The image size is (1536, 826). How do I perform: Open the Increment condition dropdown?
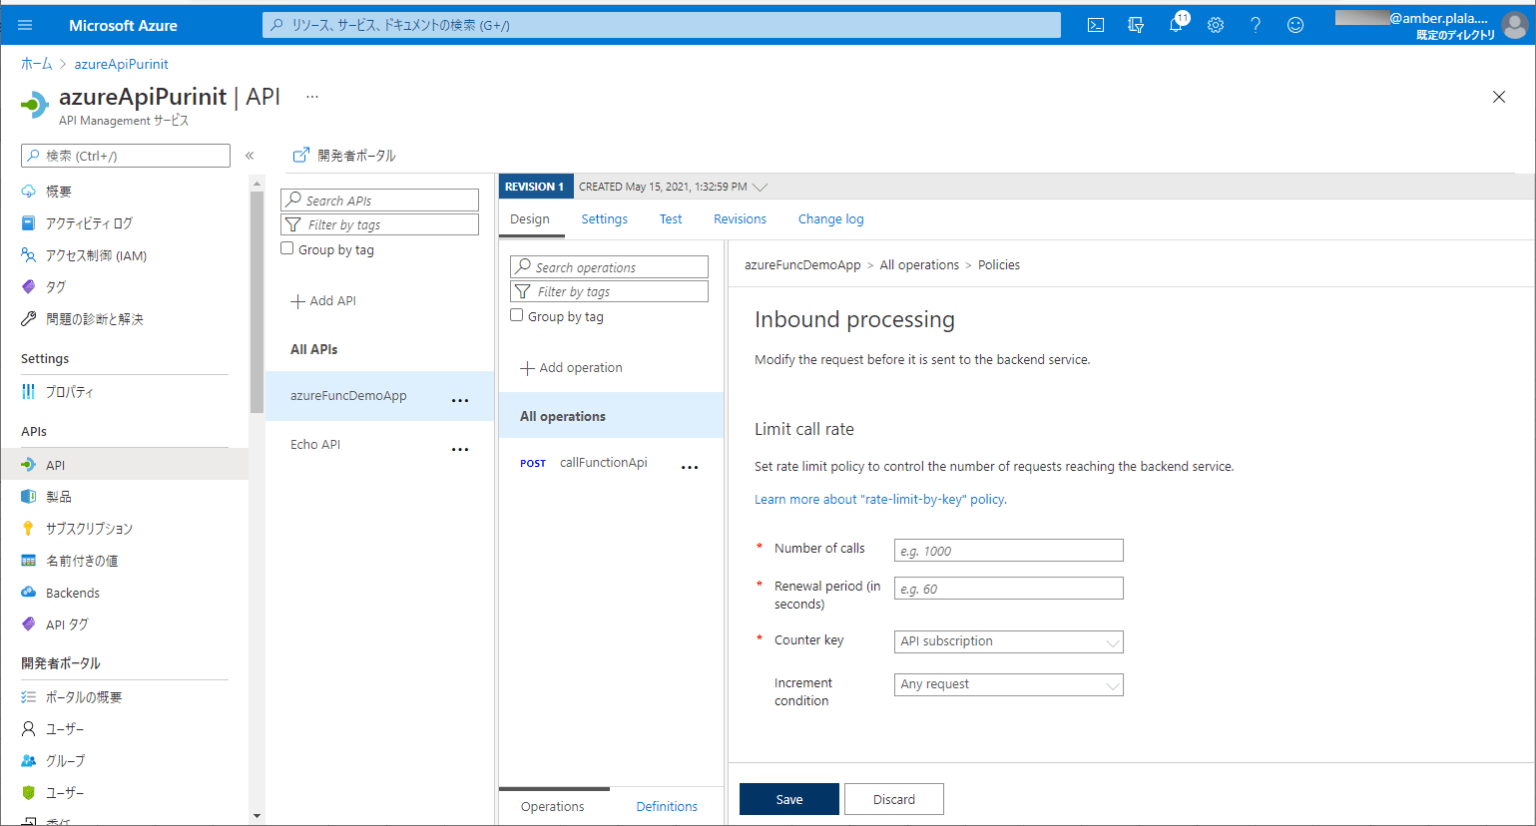(1008, 684)
